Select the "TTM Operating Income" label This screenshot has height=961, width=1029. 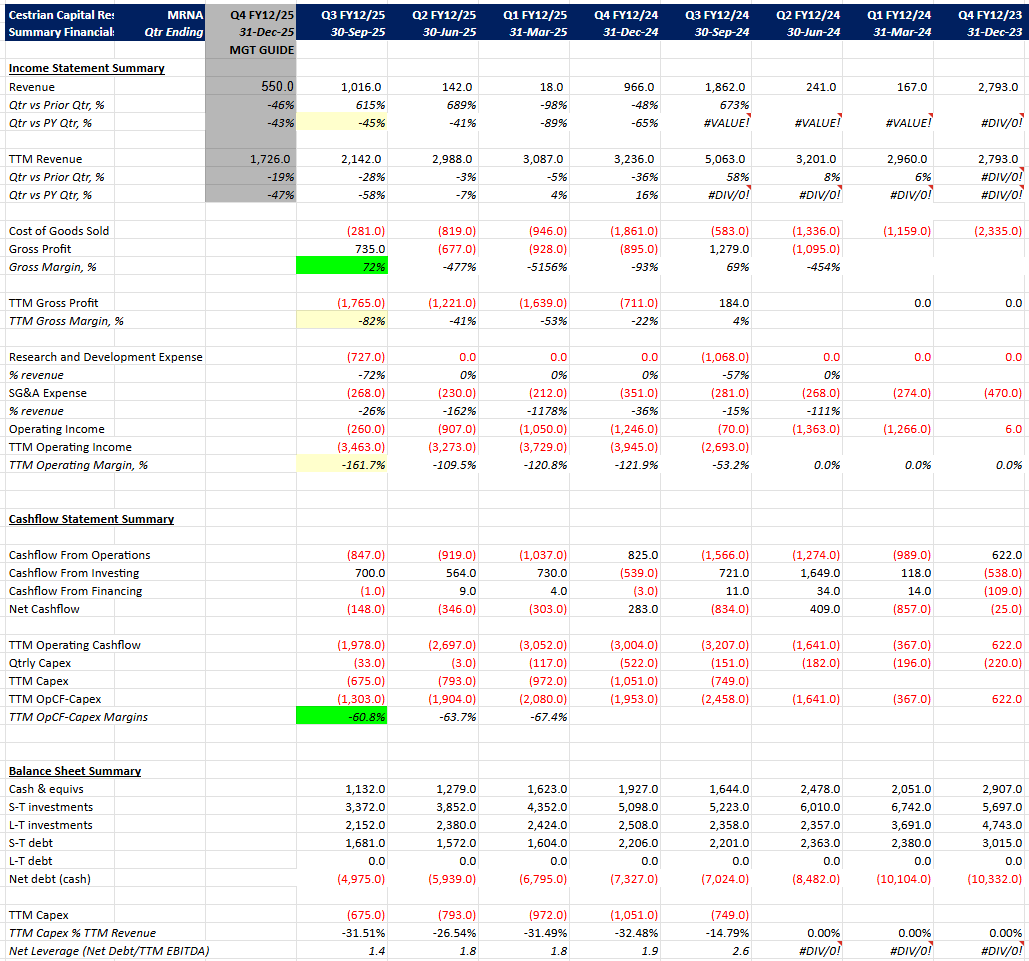pyautogui.click(x=70, y=447)
